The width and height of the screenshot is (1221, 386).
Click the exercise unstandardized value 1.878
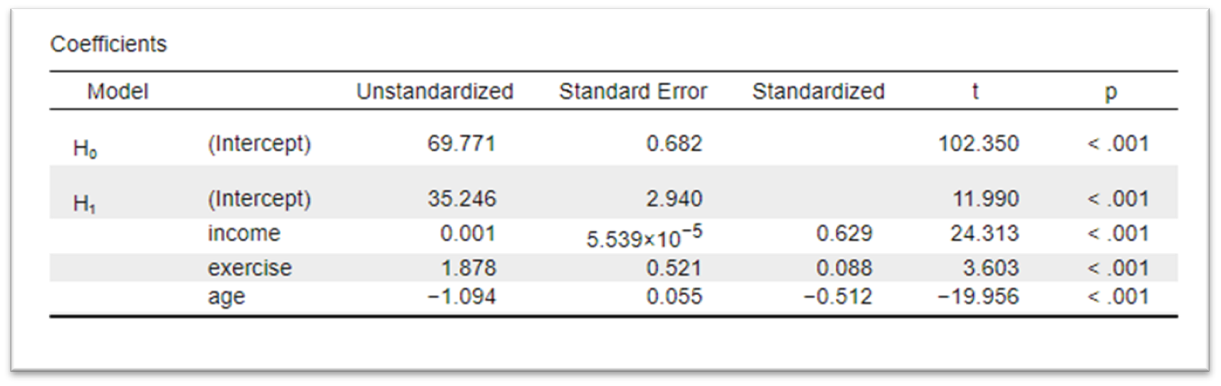(x=468, y=268)
